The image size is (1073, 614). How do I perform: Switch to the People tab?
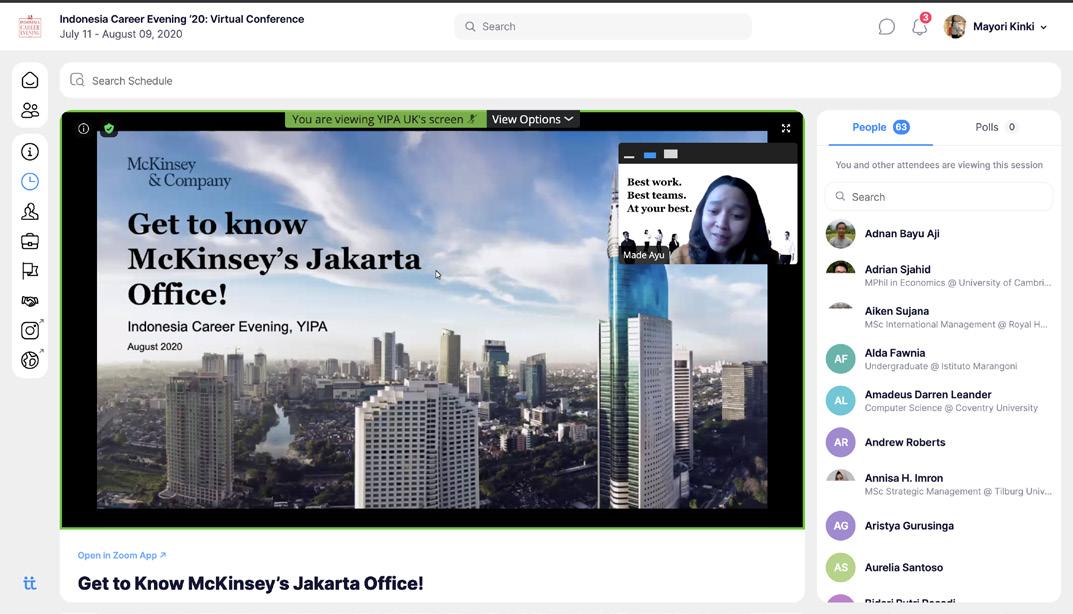click(880, 127)
